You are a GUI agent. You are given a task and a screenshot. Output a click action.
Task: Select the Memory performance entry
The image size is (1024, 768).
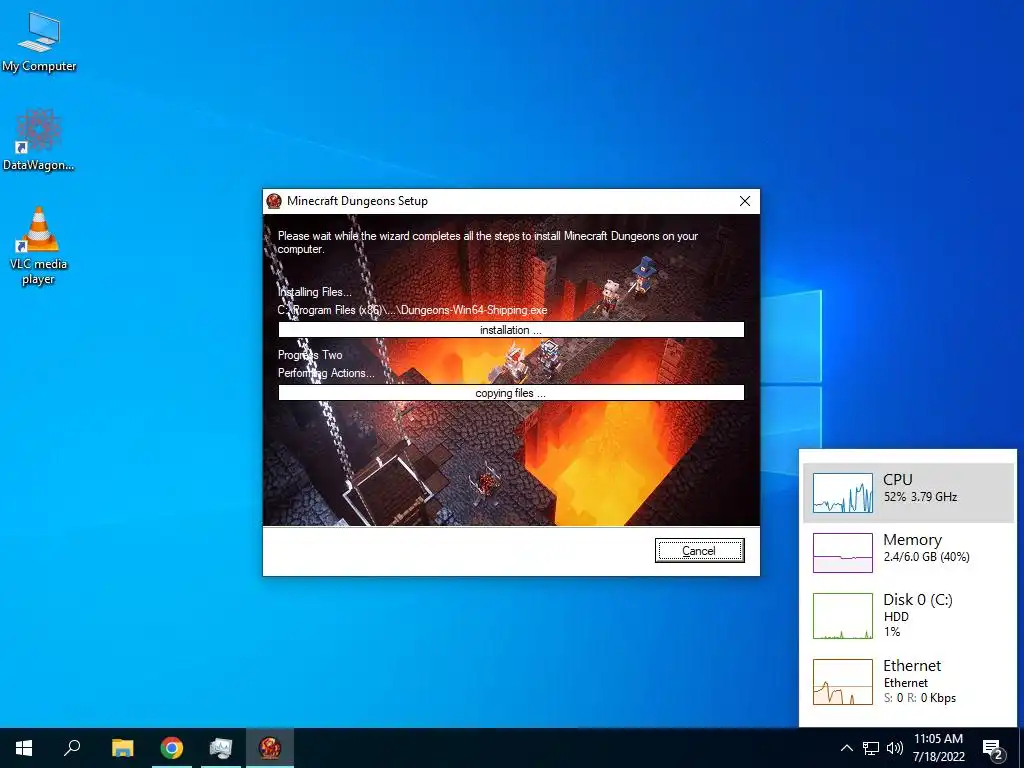pyautogui.click(x=908, y=552)
